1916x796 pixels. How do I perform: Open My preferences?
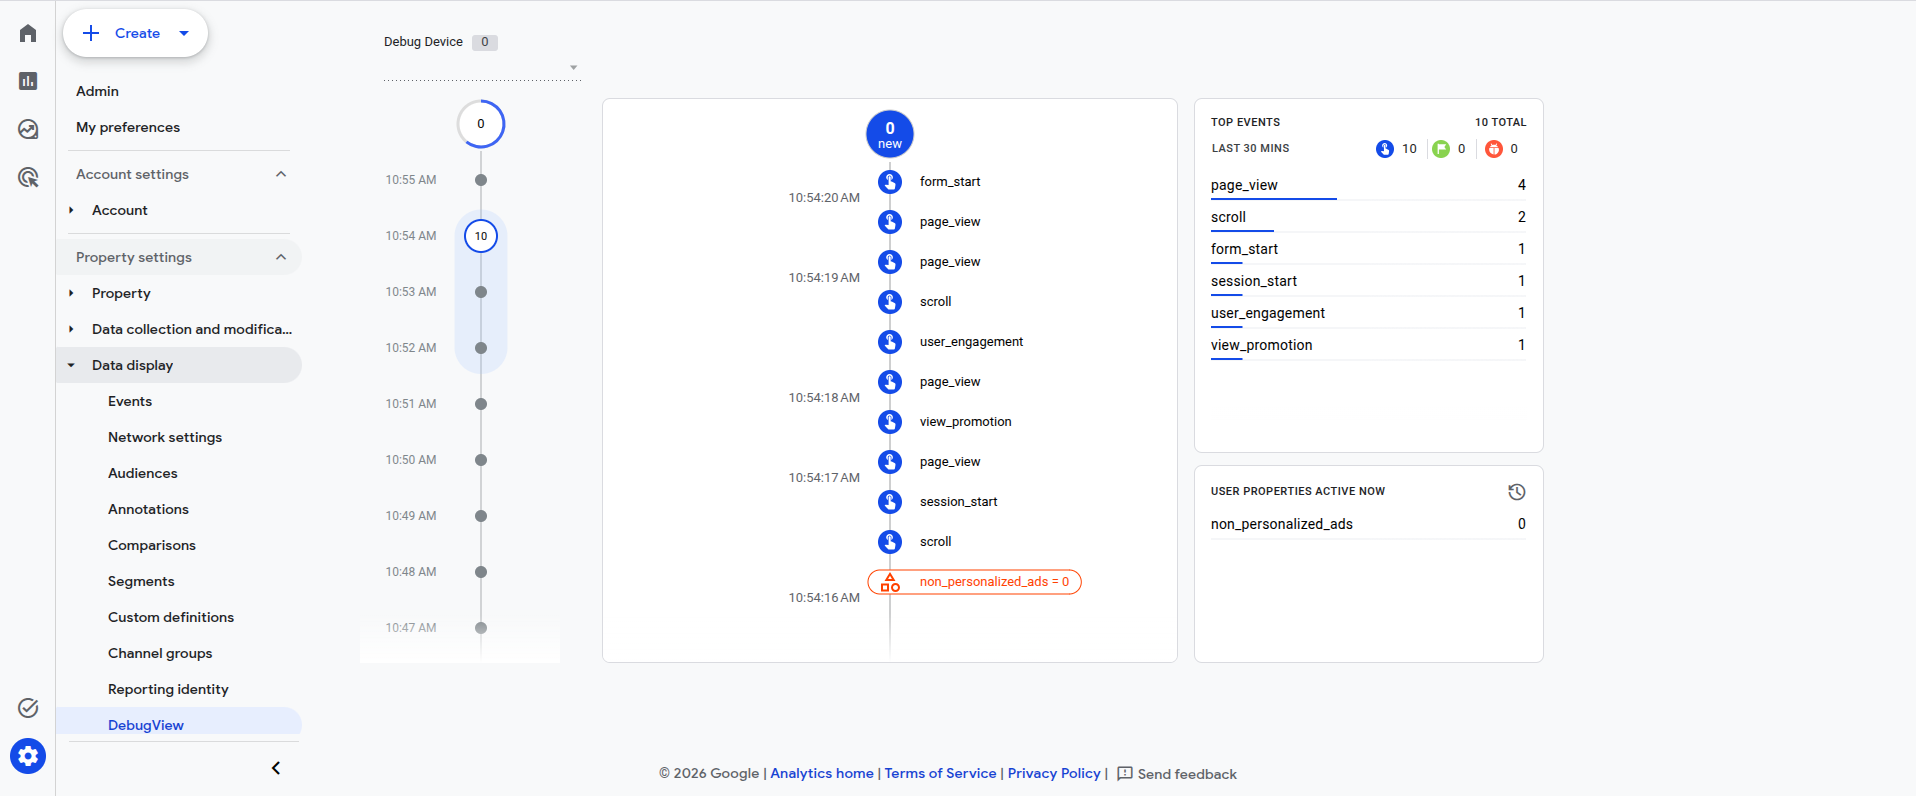coord(128,127)
